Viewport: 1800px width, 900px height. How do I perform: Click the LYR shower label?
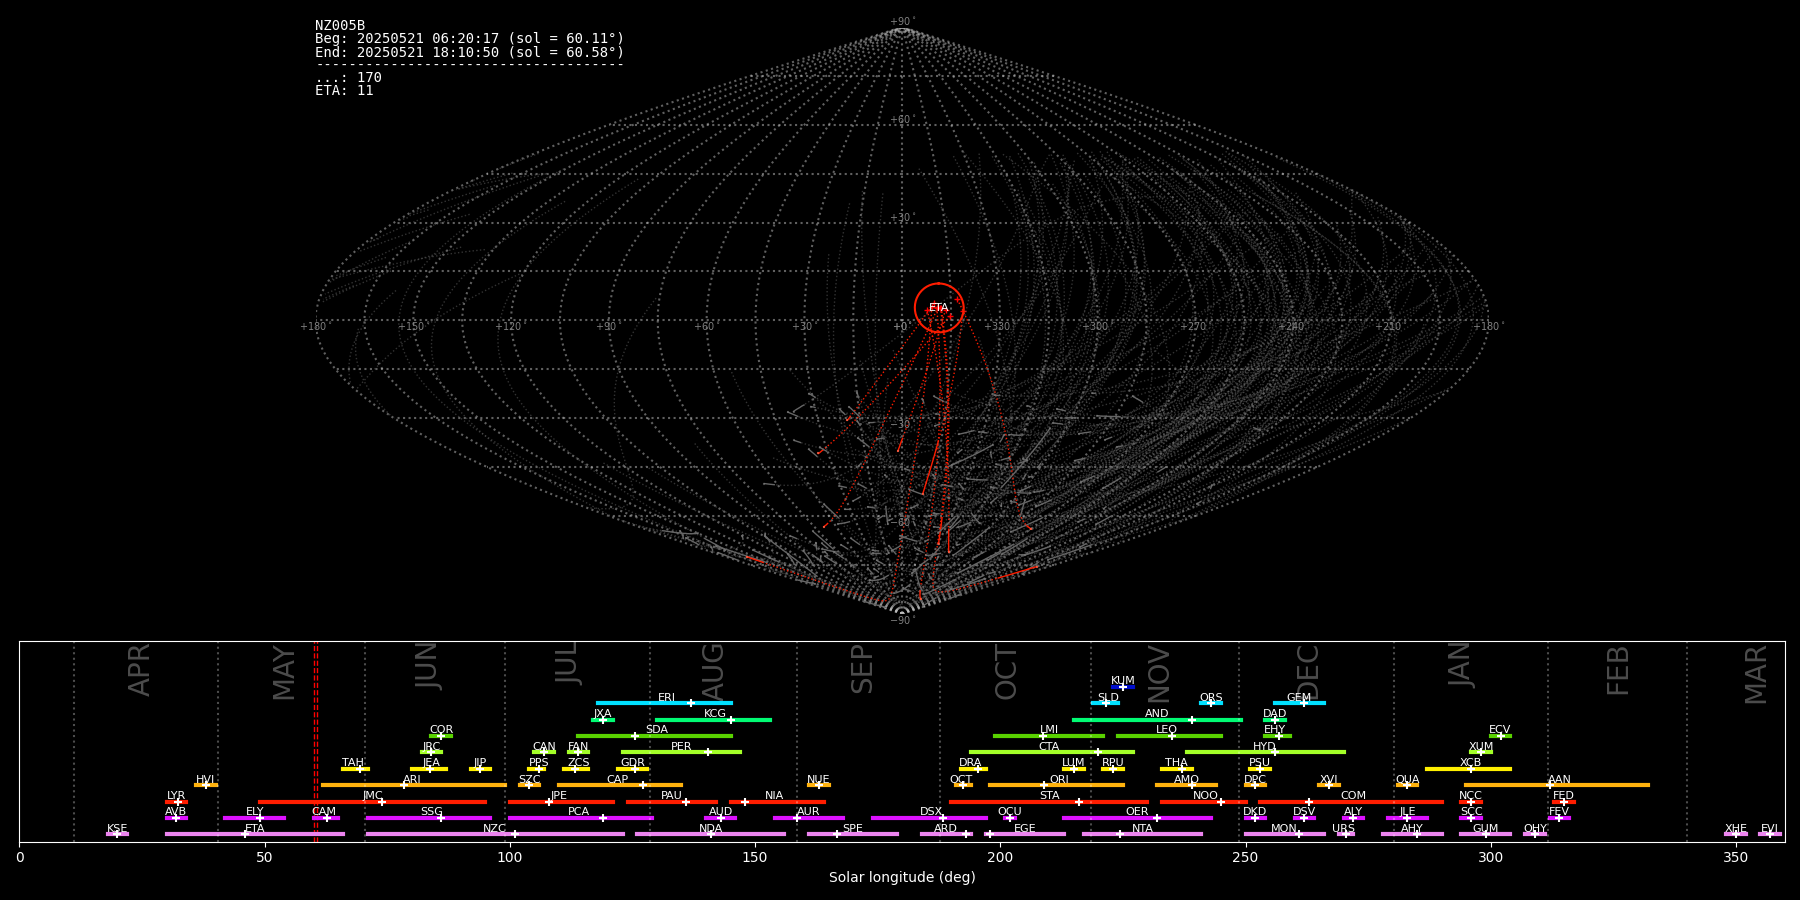coord(176,796)
